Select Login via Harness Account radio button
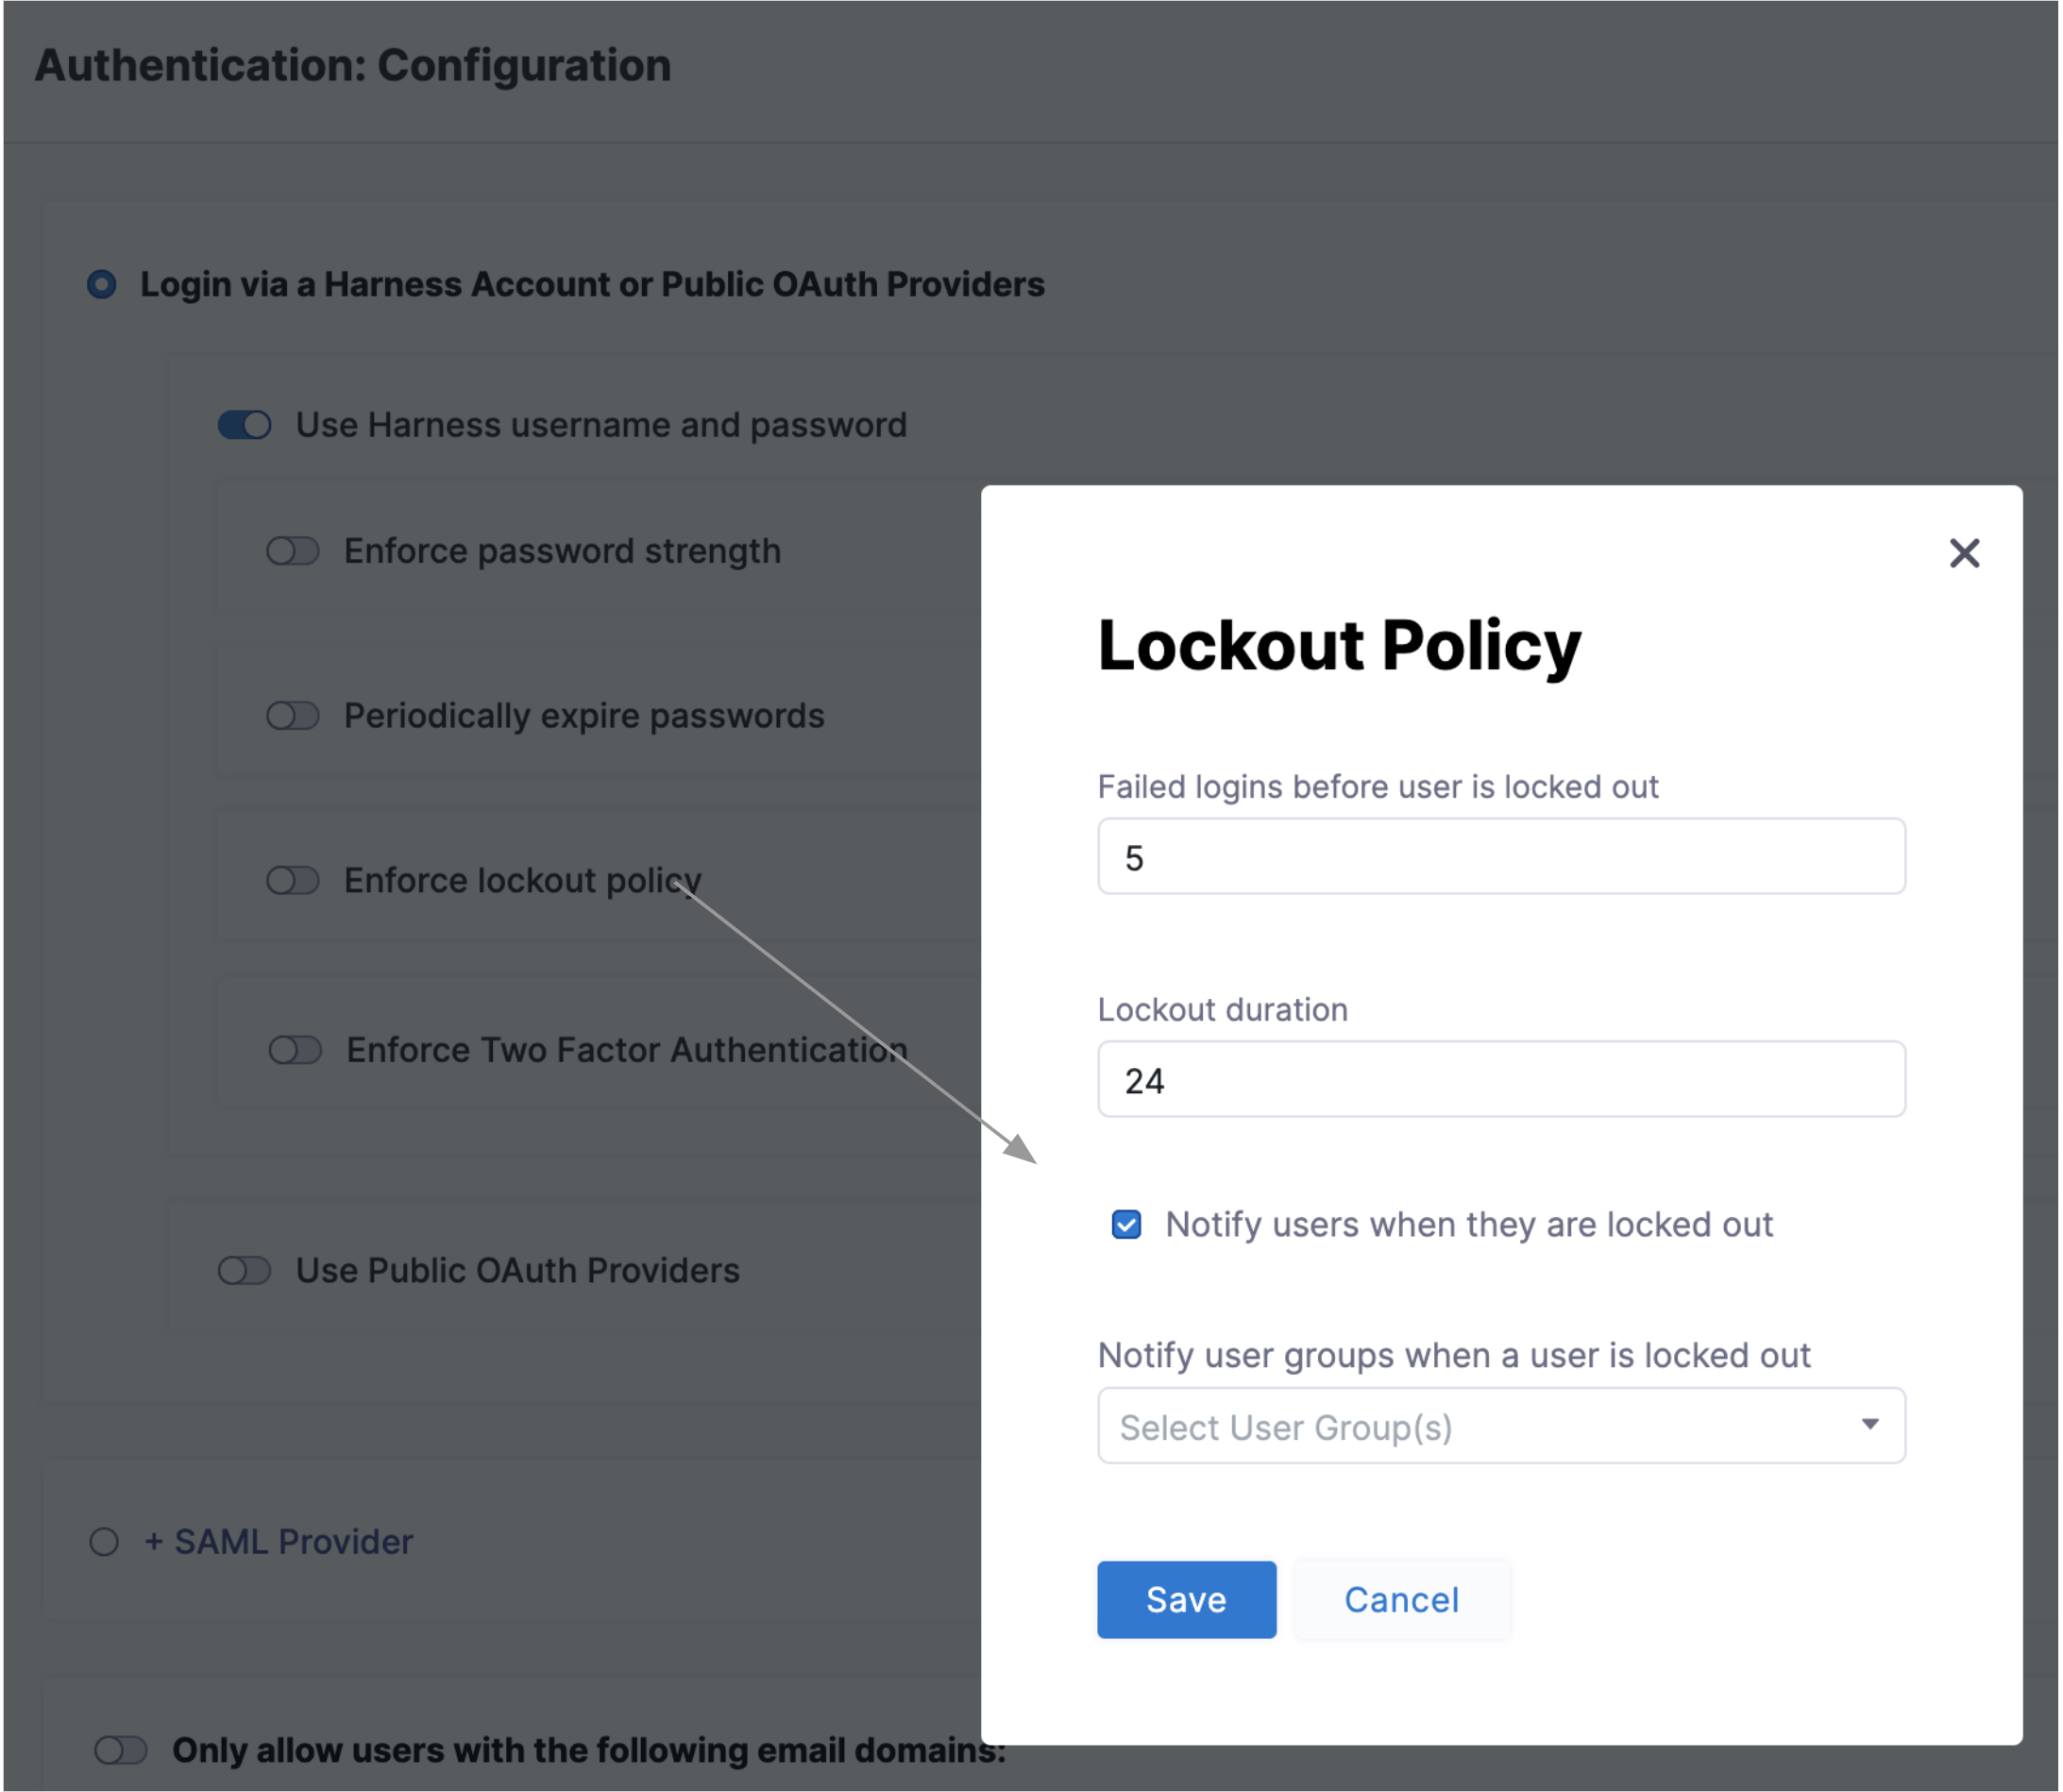The height and width of the screenshot is (1792, 2063). coord(102,285)
